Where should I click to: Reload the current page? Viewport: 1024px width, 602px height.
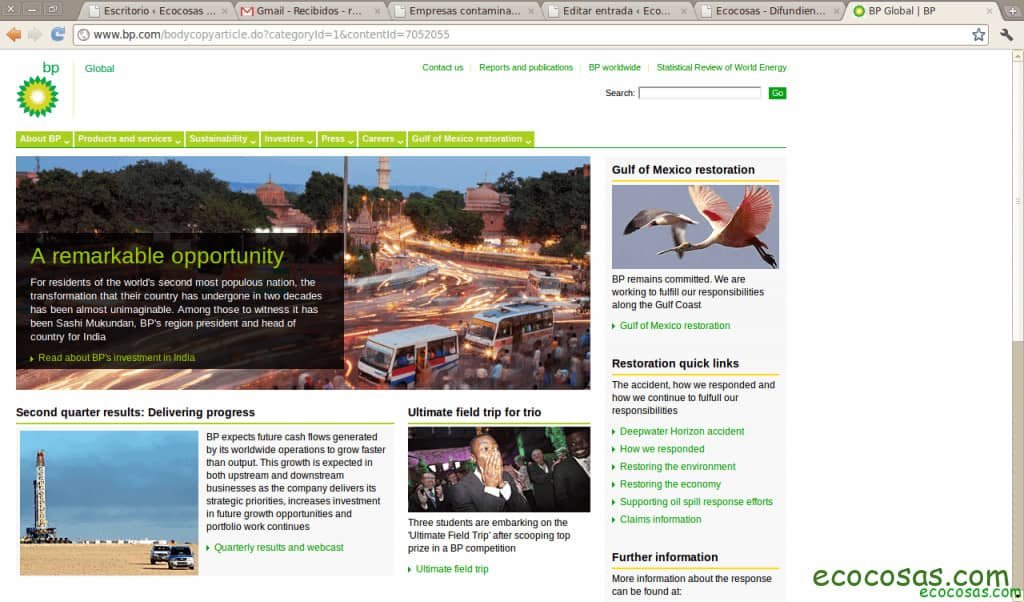[58, 33]
